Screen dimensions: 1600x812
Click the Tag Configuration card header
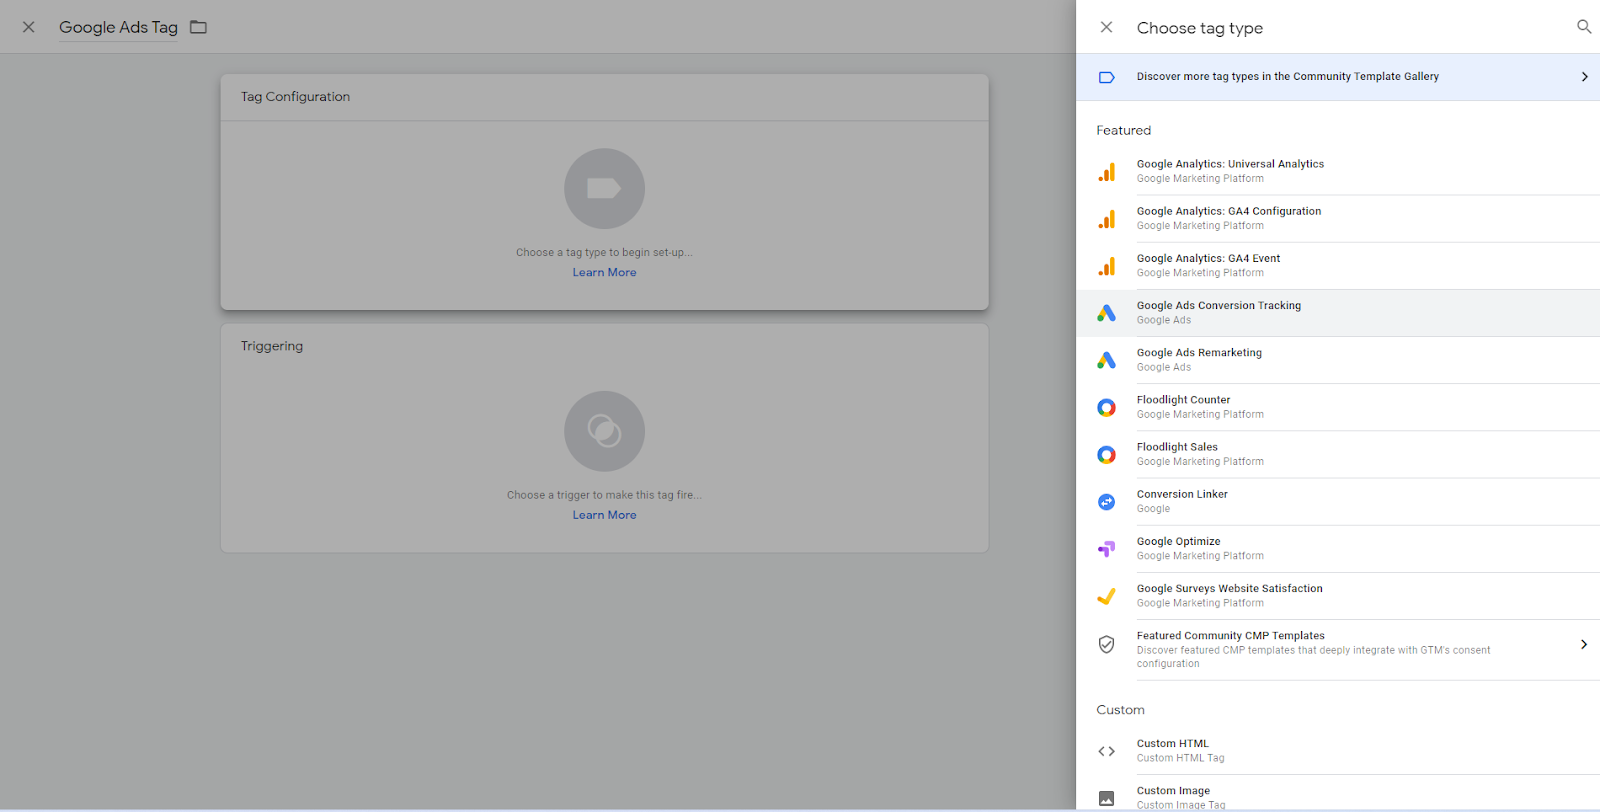pyautogui.click(x=604, y=97)
